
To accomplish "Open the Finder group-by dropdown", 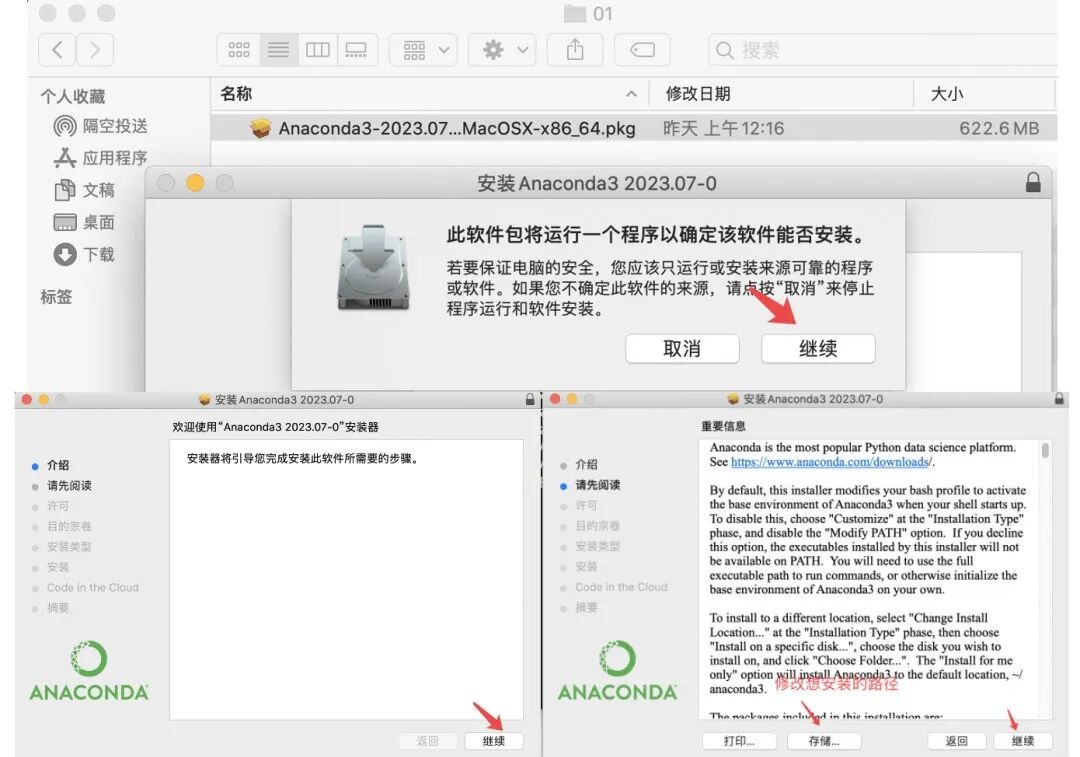I will (x=423, y=50).
